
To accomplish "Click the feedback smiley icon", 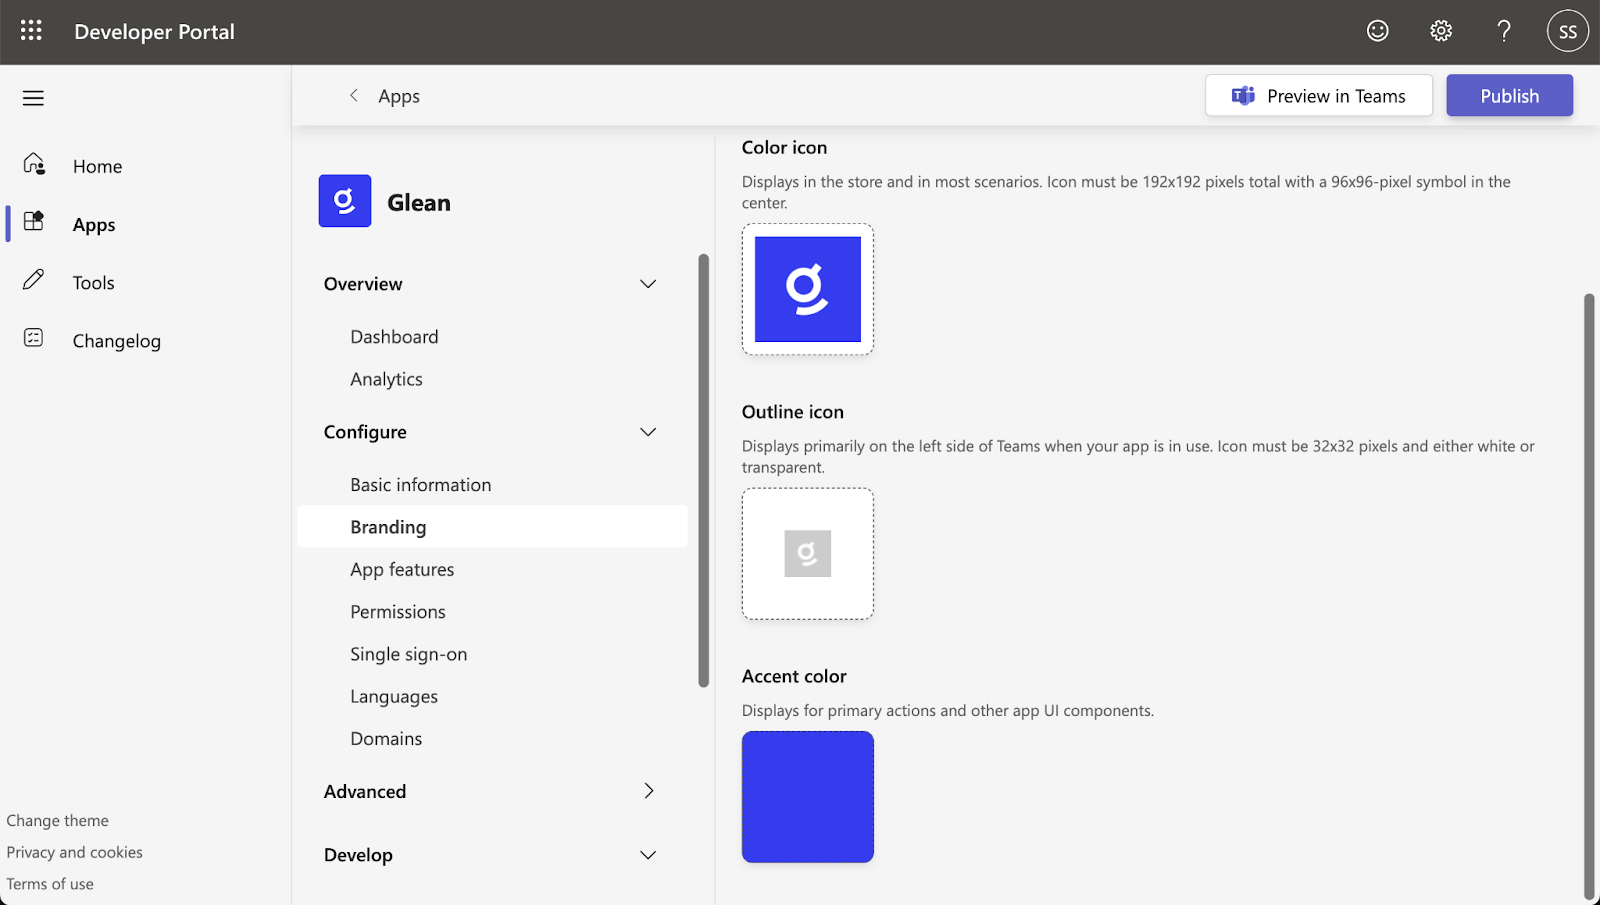I will pos(1378,31).
